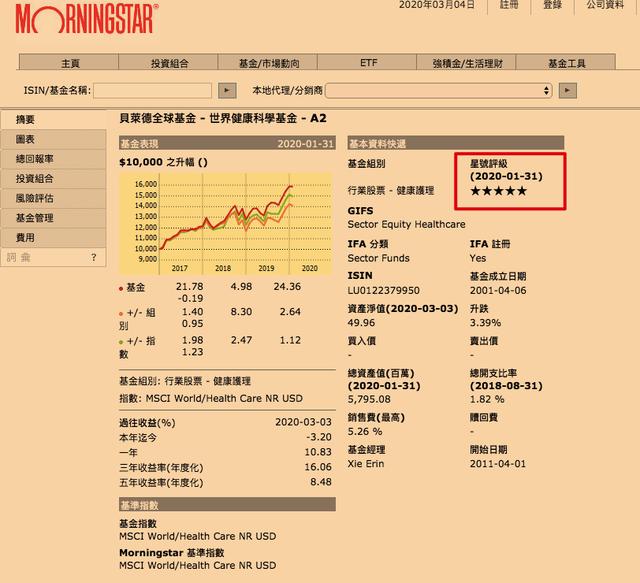Click 指數: MSCI World/Health Care NR USD line
640x583 pixels.
point(211,398)
